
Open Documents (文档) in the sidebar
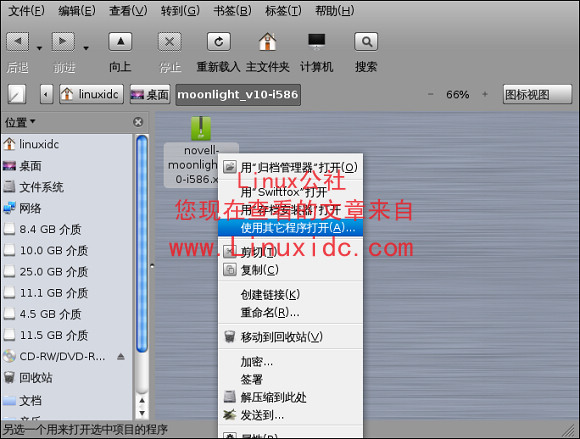click(x=67, y=401)
